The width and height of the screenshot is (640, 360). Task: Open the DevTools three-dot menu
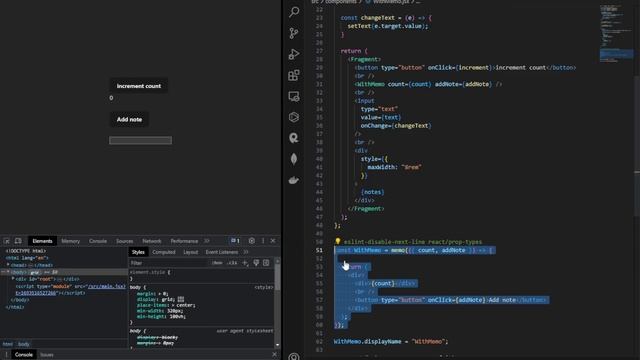pyautogui.click(x=263, y=241)
